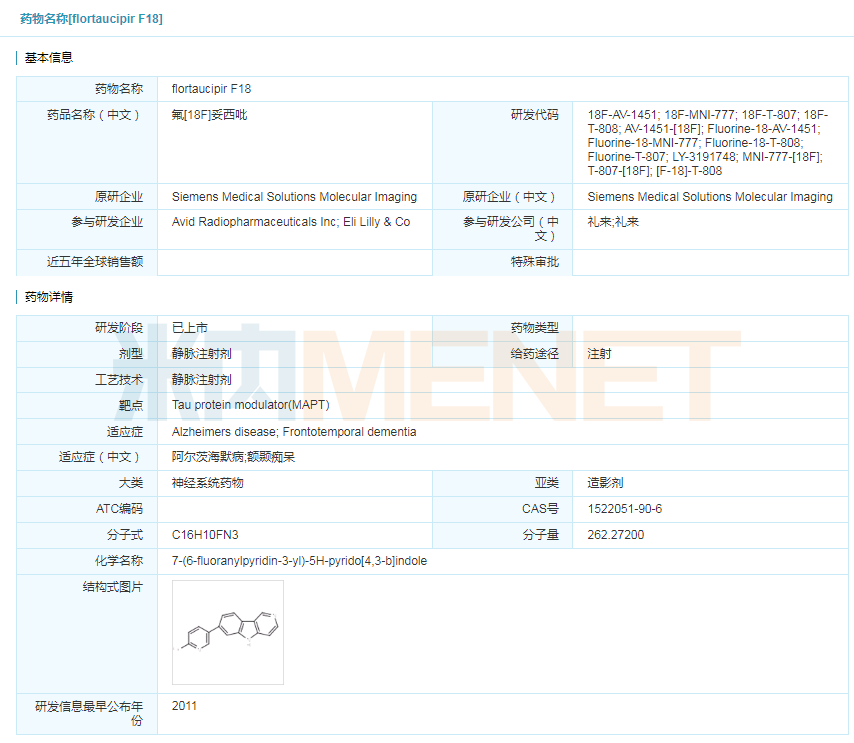
Task: Select the 给药途径 value 注射
Action: (x=599, y=354)
